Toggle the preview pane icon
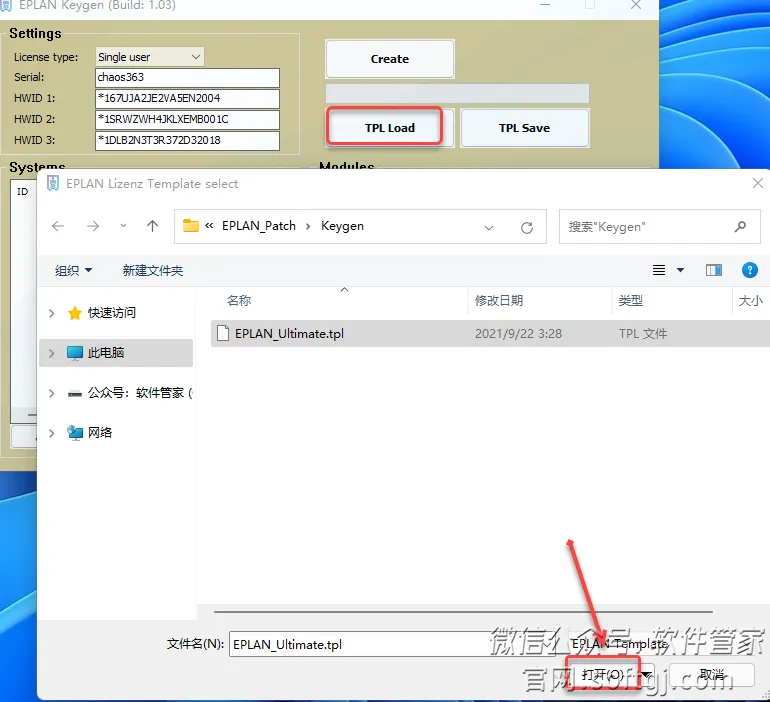The image size is (770, 702). click(x=714, y=270)
